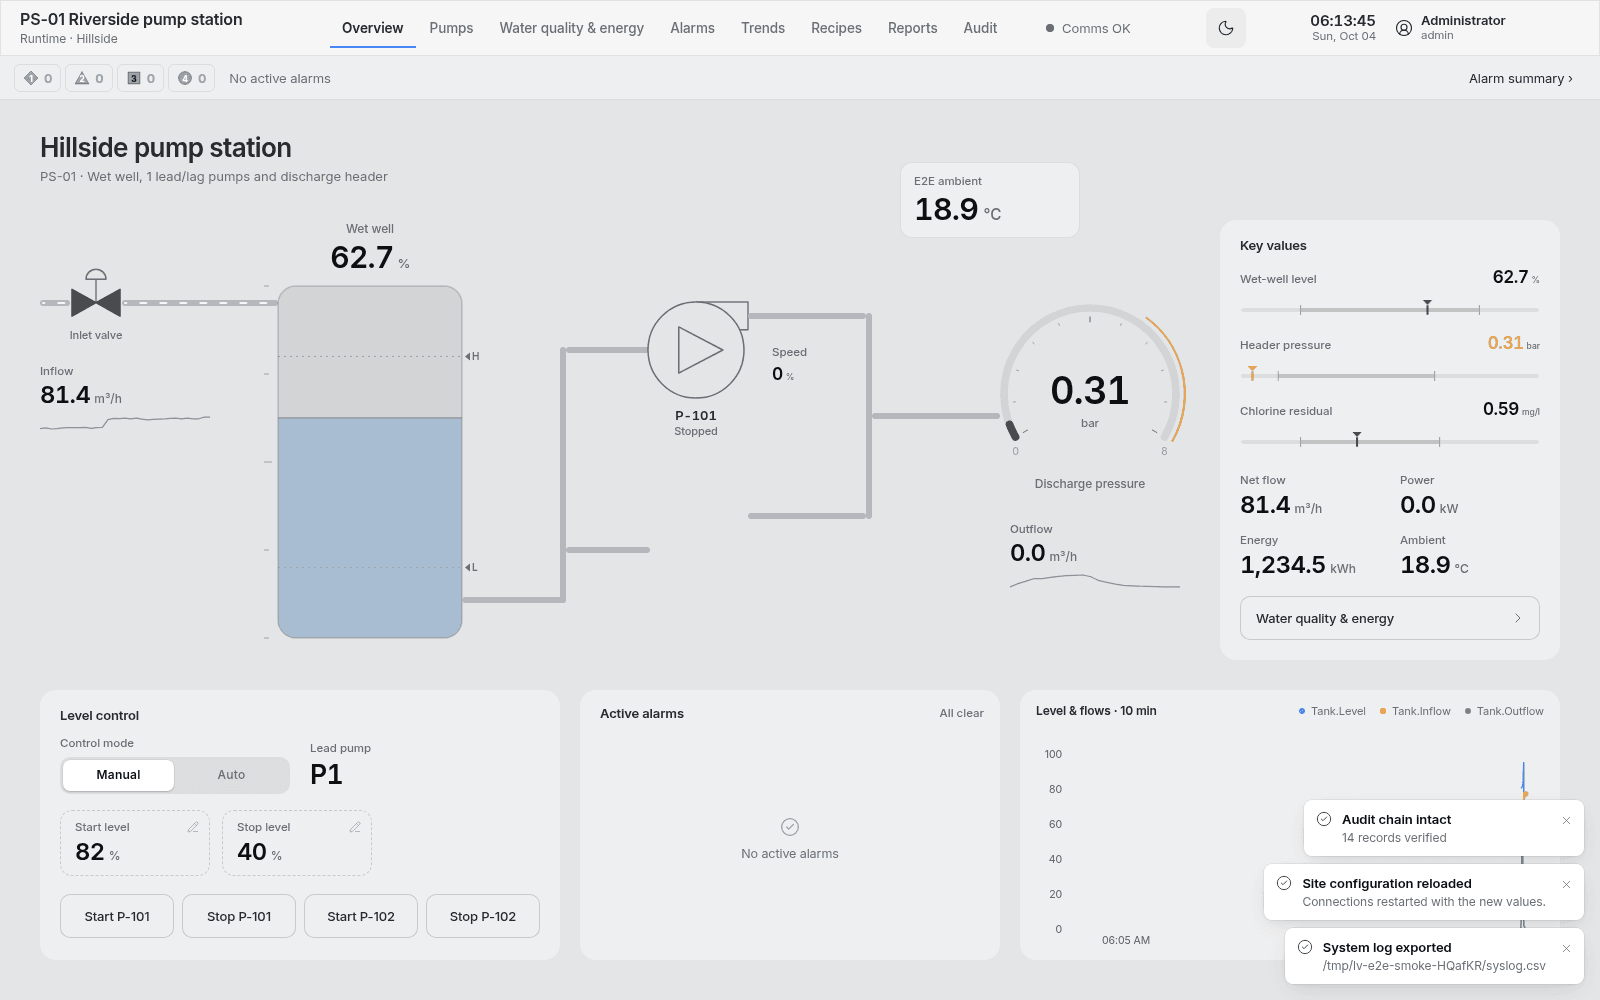Dismiss the System log exported notification
1600x1000 pixels.
(x=1566, y=948)
